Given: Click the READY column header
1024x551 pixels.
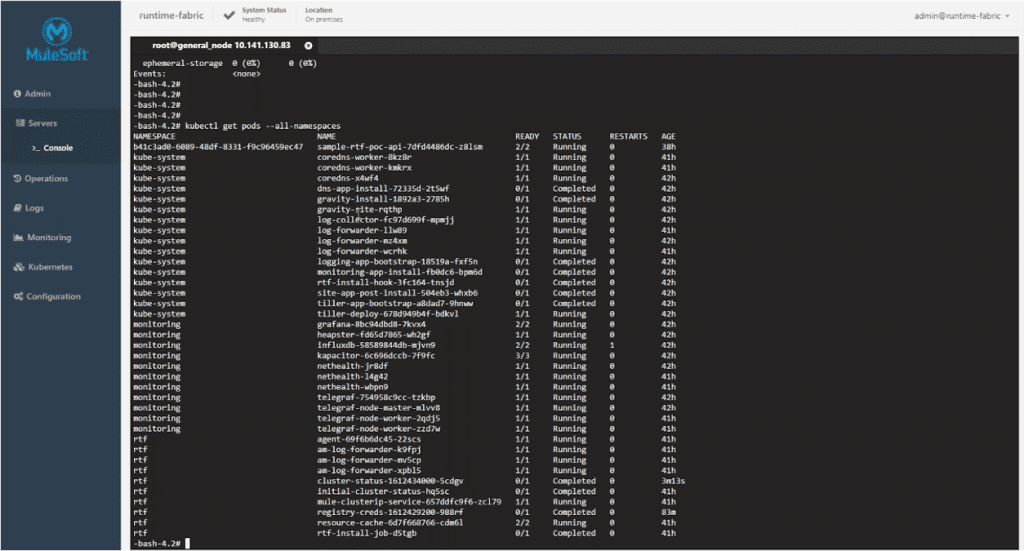Looking at the screenshot, I should point(527,136).
